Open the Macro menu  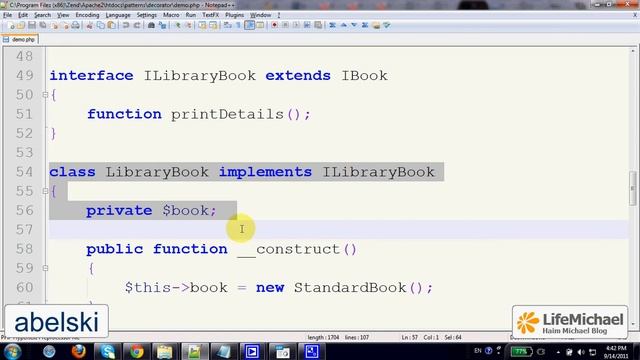tap(171, 15)
